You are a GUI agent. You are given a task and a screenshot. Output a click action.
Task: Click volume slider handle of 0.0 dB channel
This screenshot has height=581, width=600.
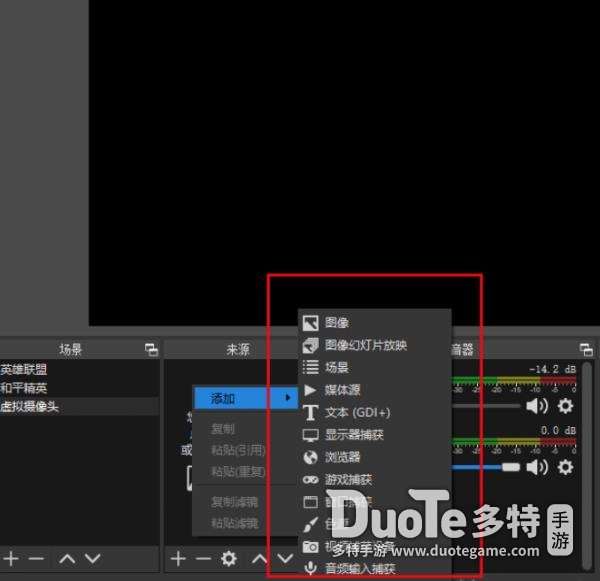coord(511,467)
